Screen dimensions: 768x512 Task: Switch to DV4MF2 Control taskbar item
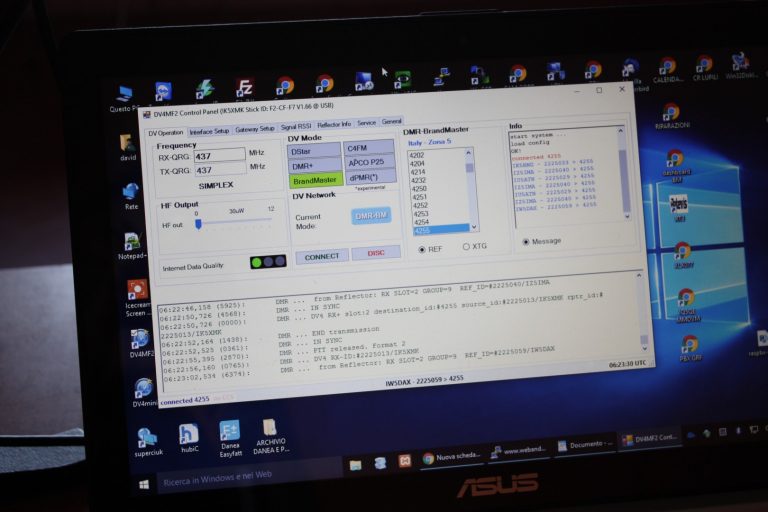650,439
